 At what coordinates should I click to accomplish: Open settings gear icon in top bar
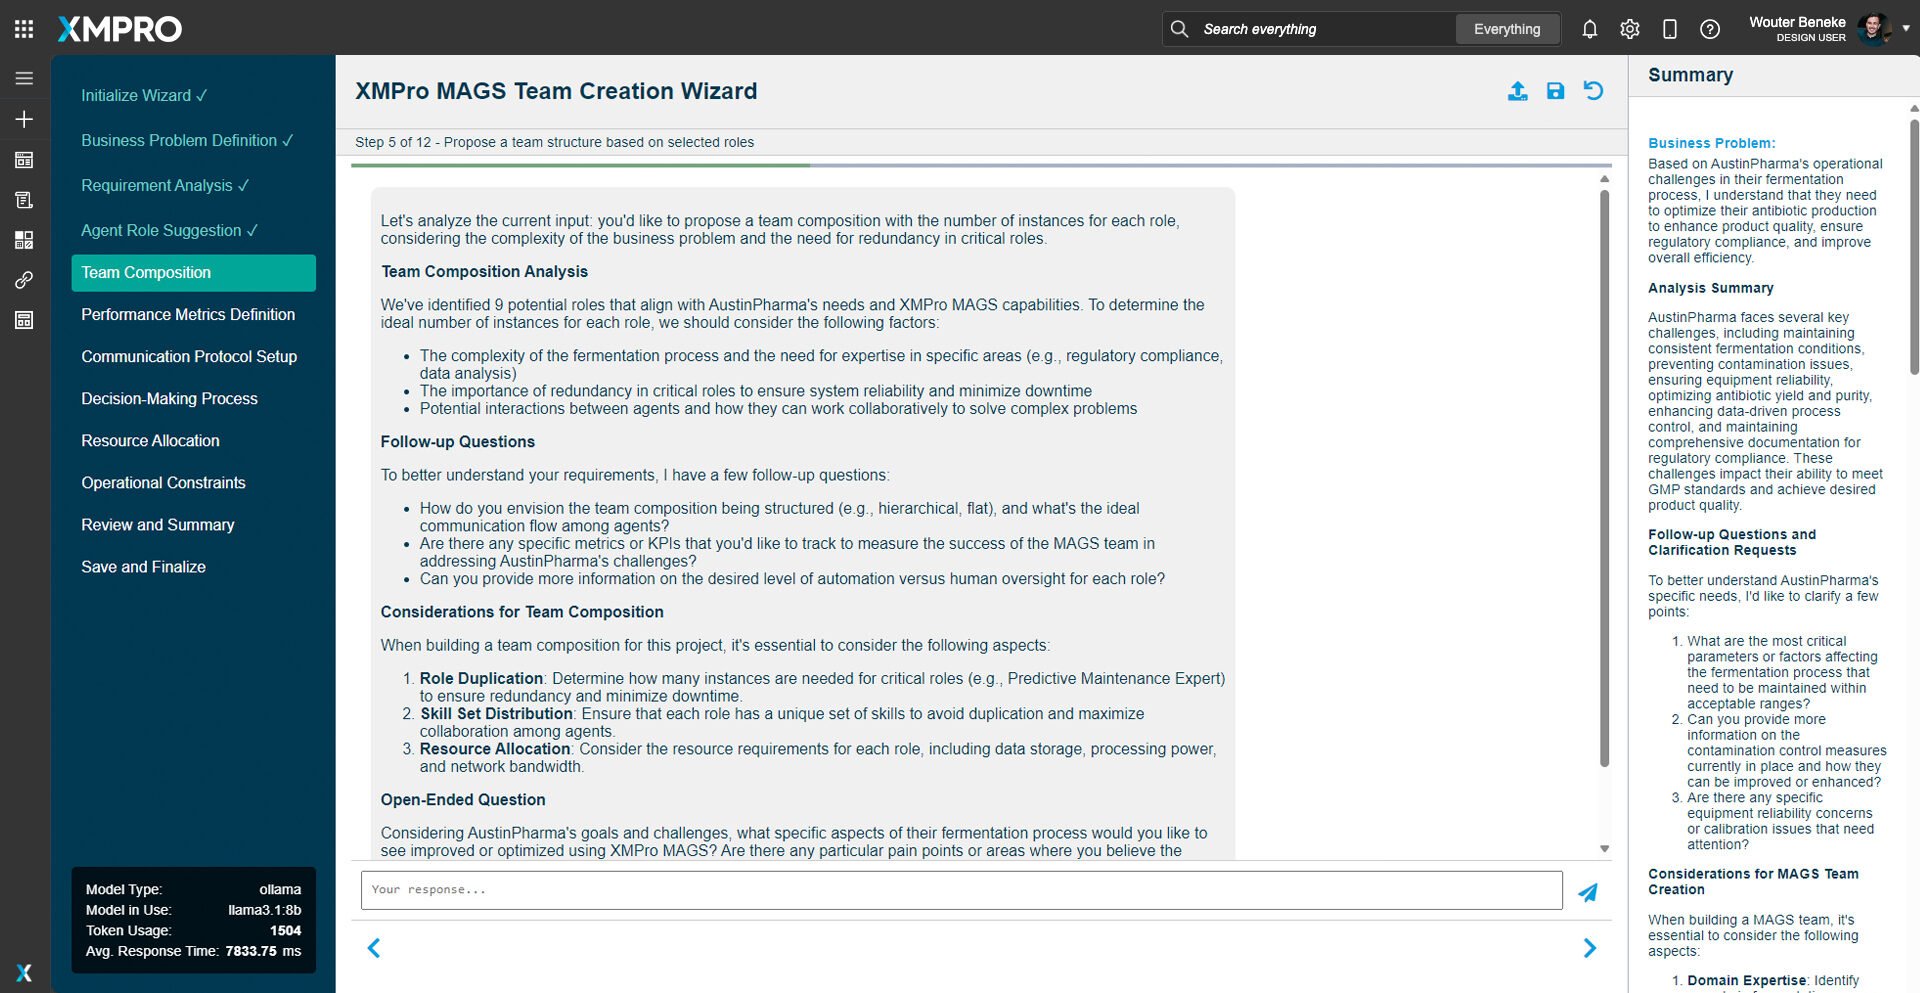click(x=1629, y=29)
